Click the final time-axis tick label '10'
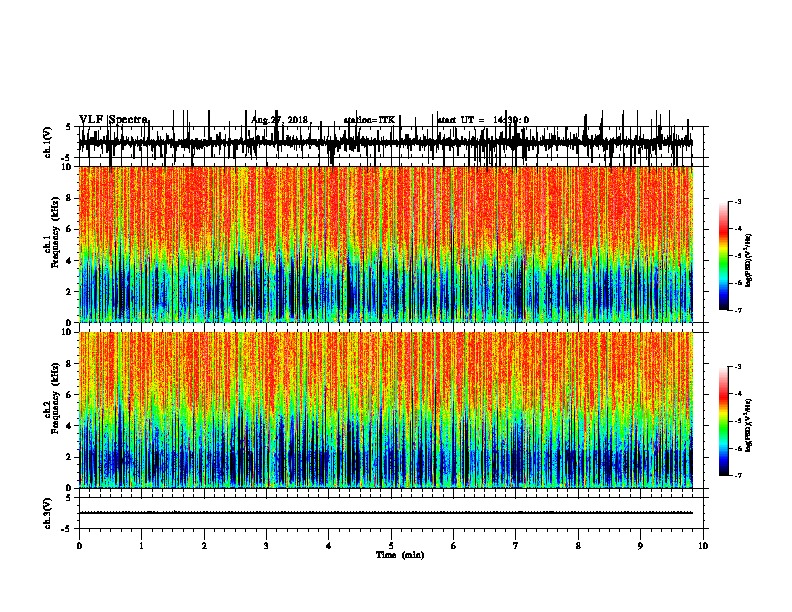 (x=703, y=546)
